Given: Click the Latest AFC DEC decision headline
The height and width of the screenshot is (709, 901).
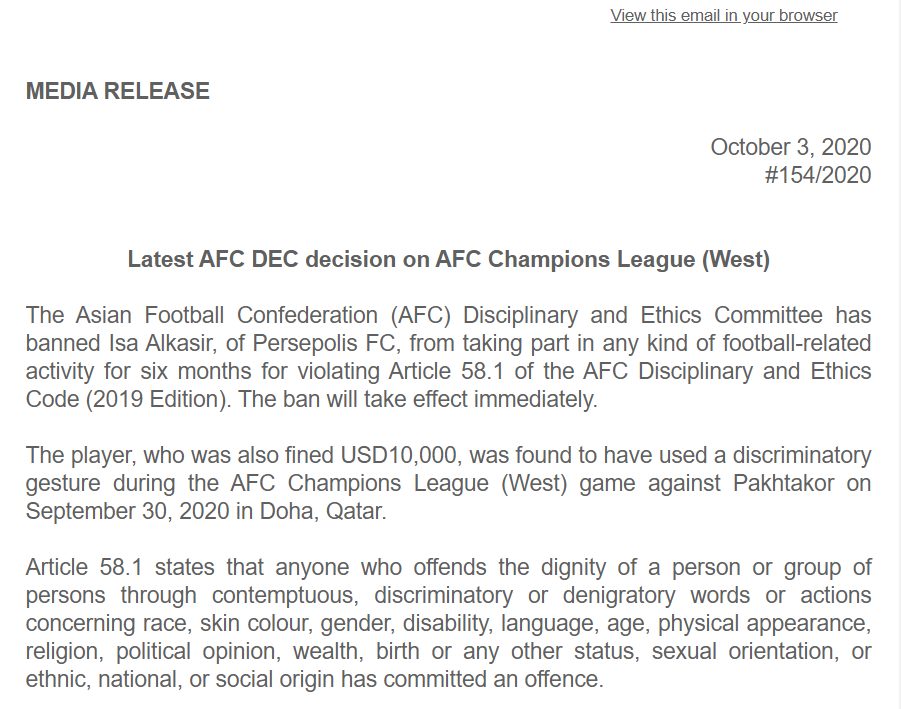Looking at the screenshot, I should tap(449, 260).
